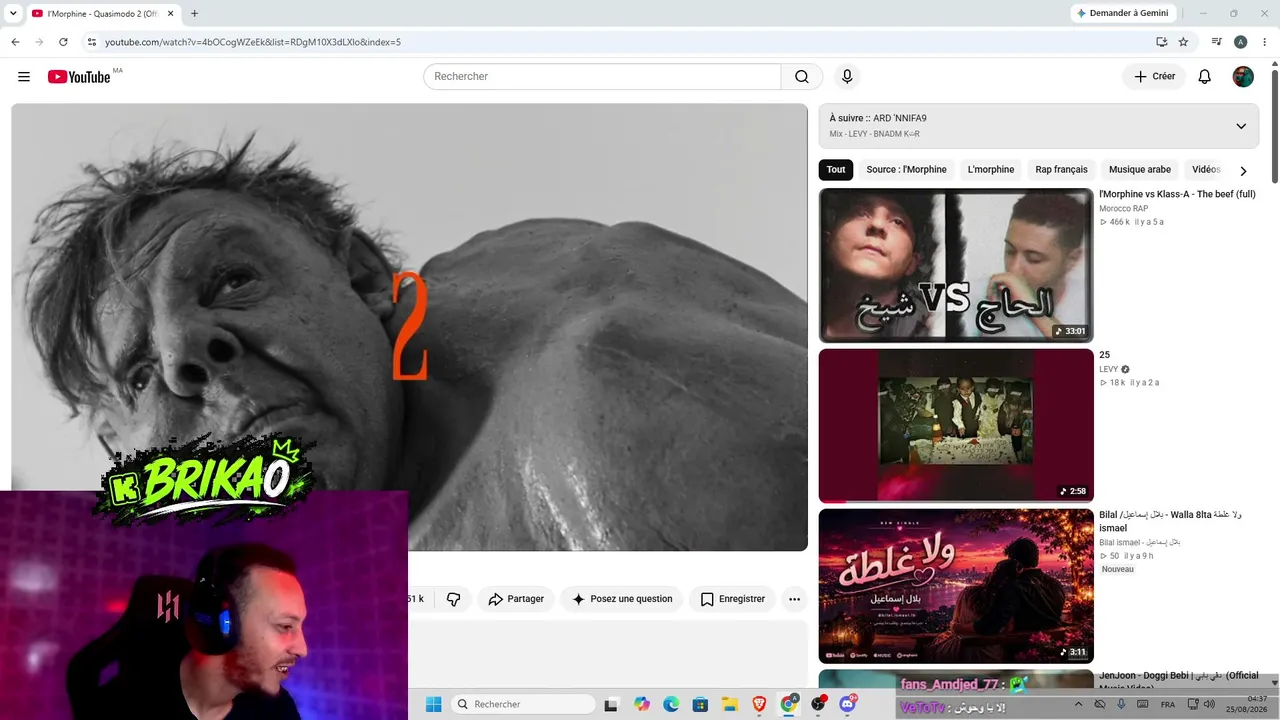Image resolution: width=1280 pixels, height=720 pixels.
Task: Select the Vidéos filter chip
Action: coord(1206,170)
